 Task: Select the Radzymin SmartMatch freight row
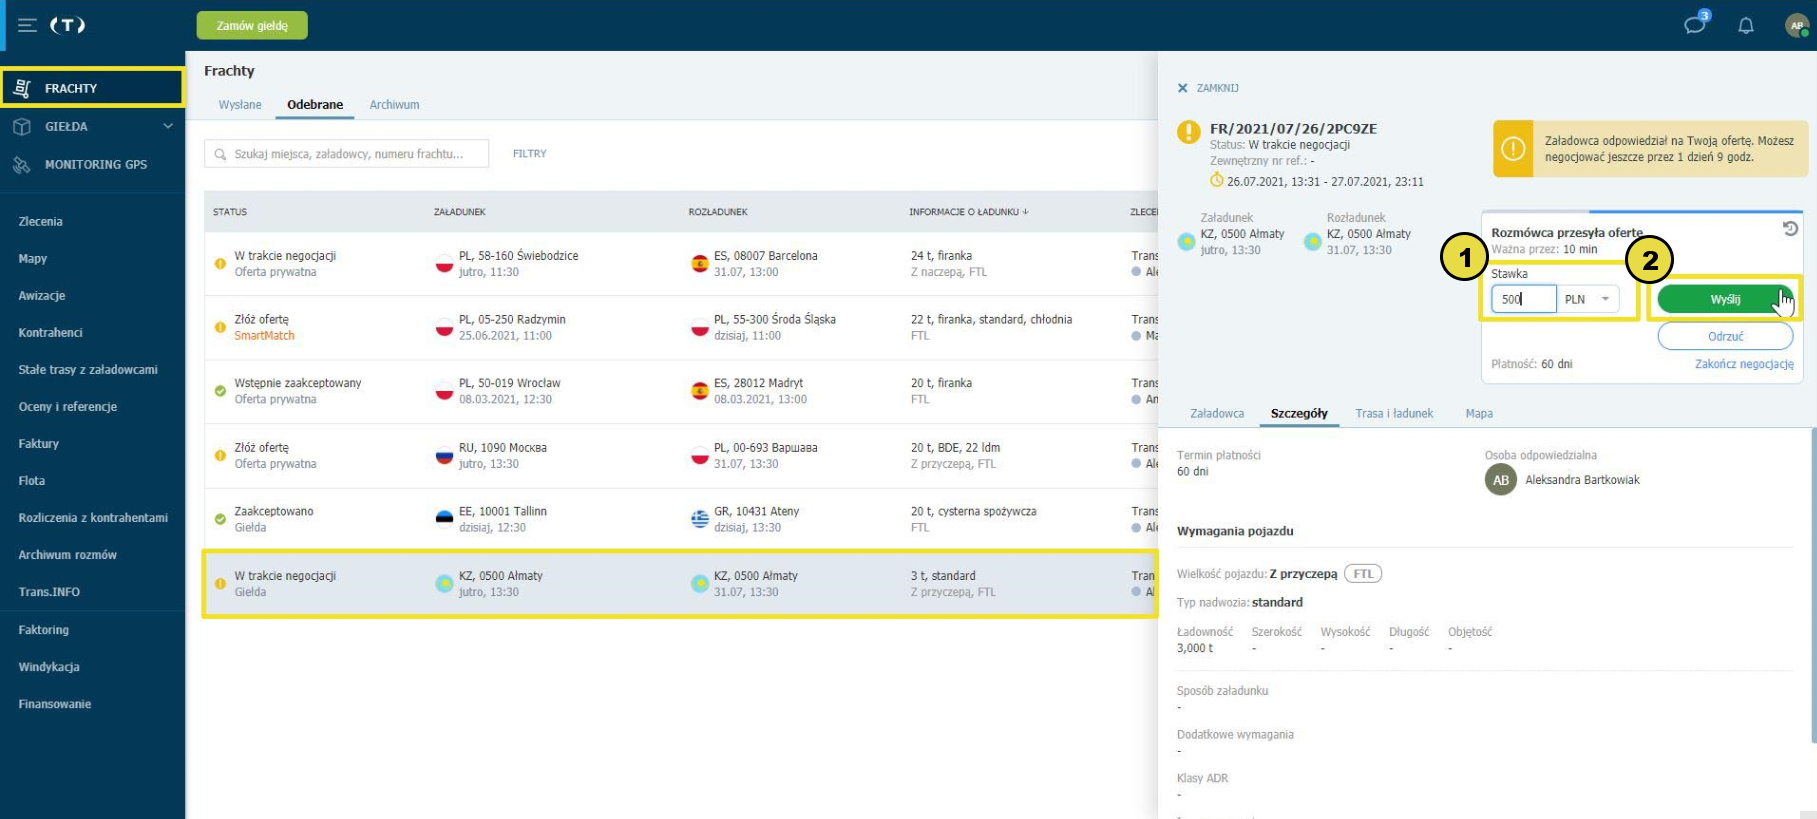click(x=681, y=328)
